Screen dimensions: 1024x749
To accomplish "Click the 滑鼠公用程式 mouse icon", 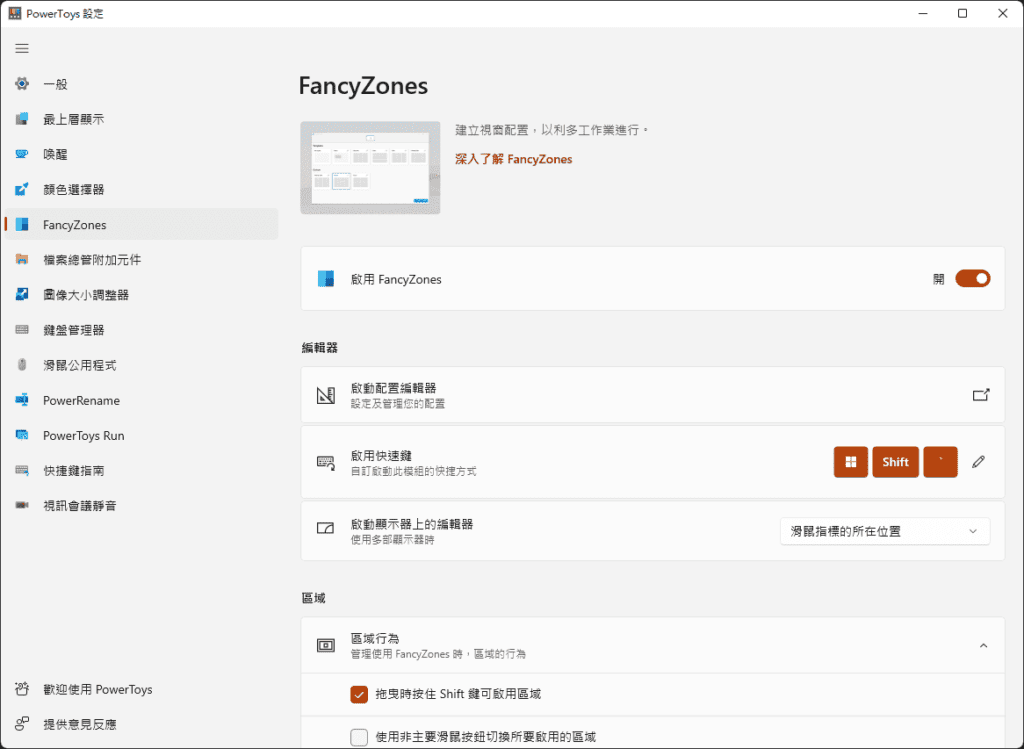I will coord(22,365).
